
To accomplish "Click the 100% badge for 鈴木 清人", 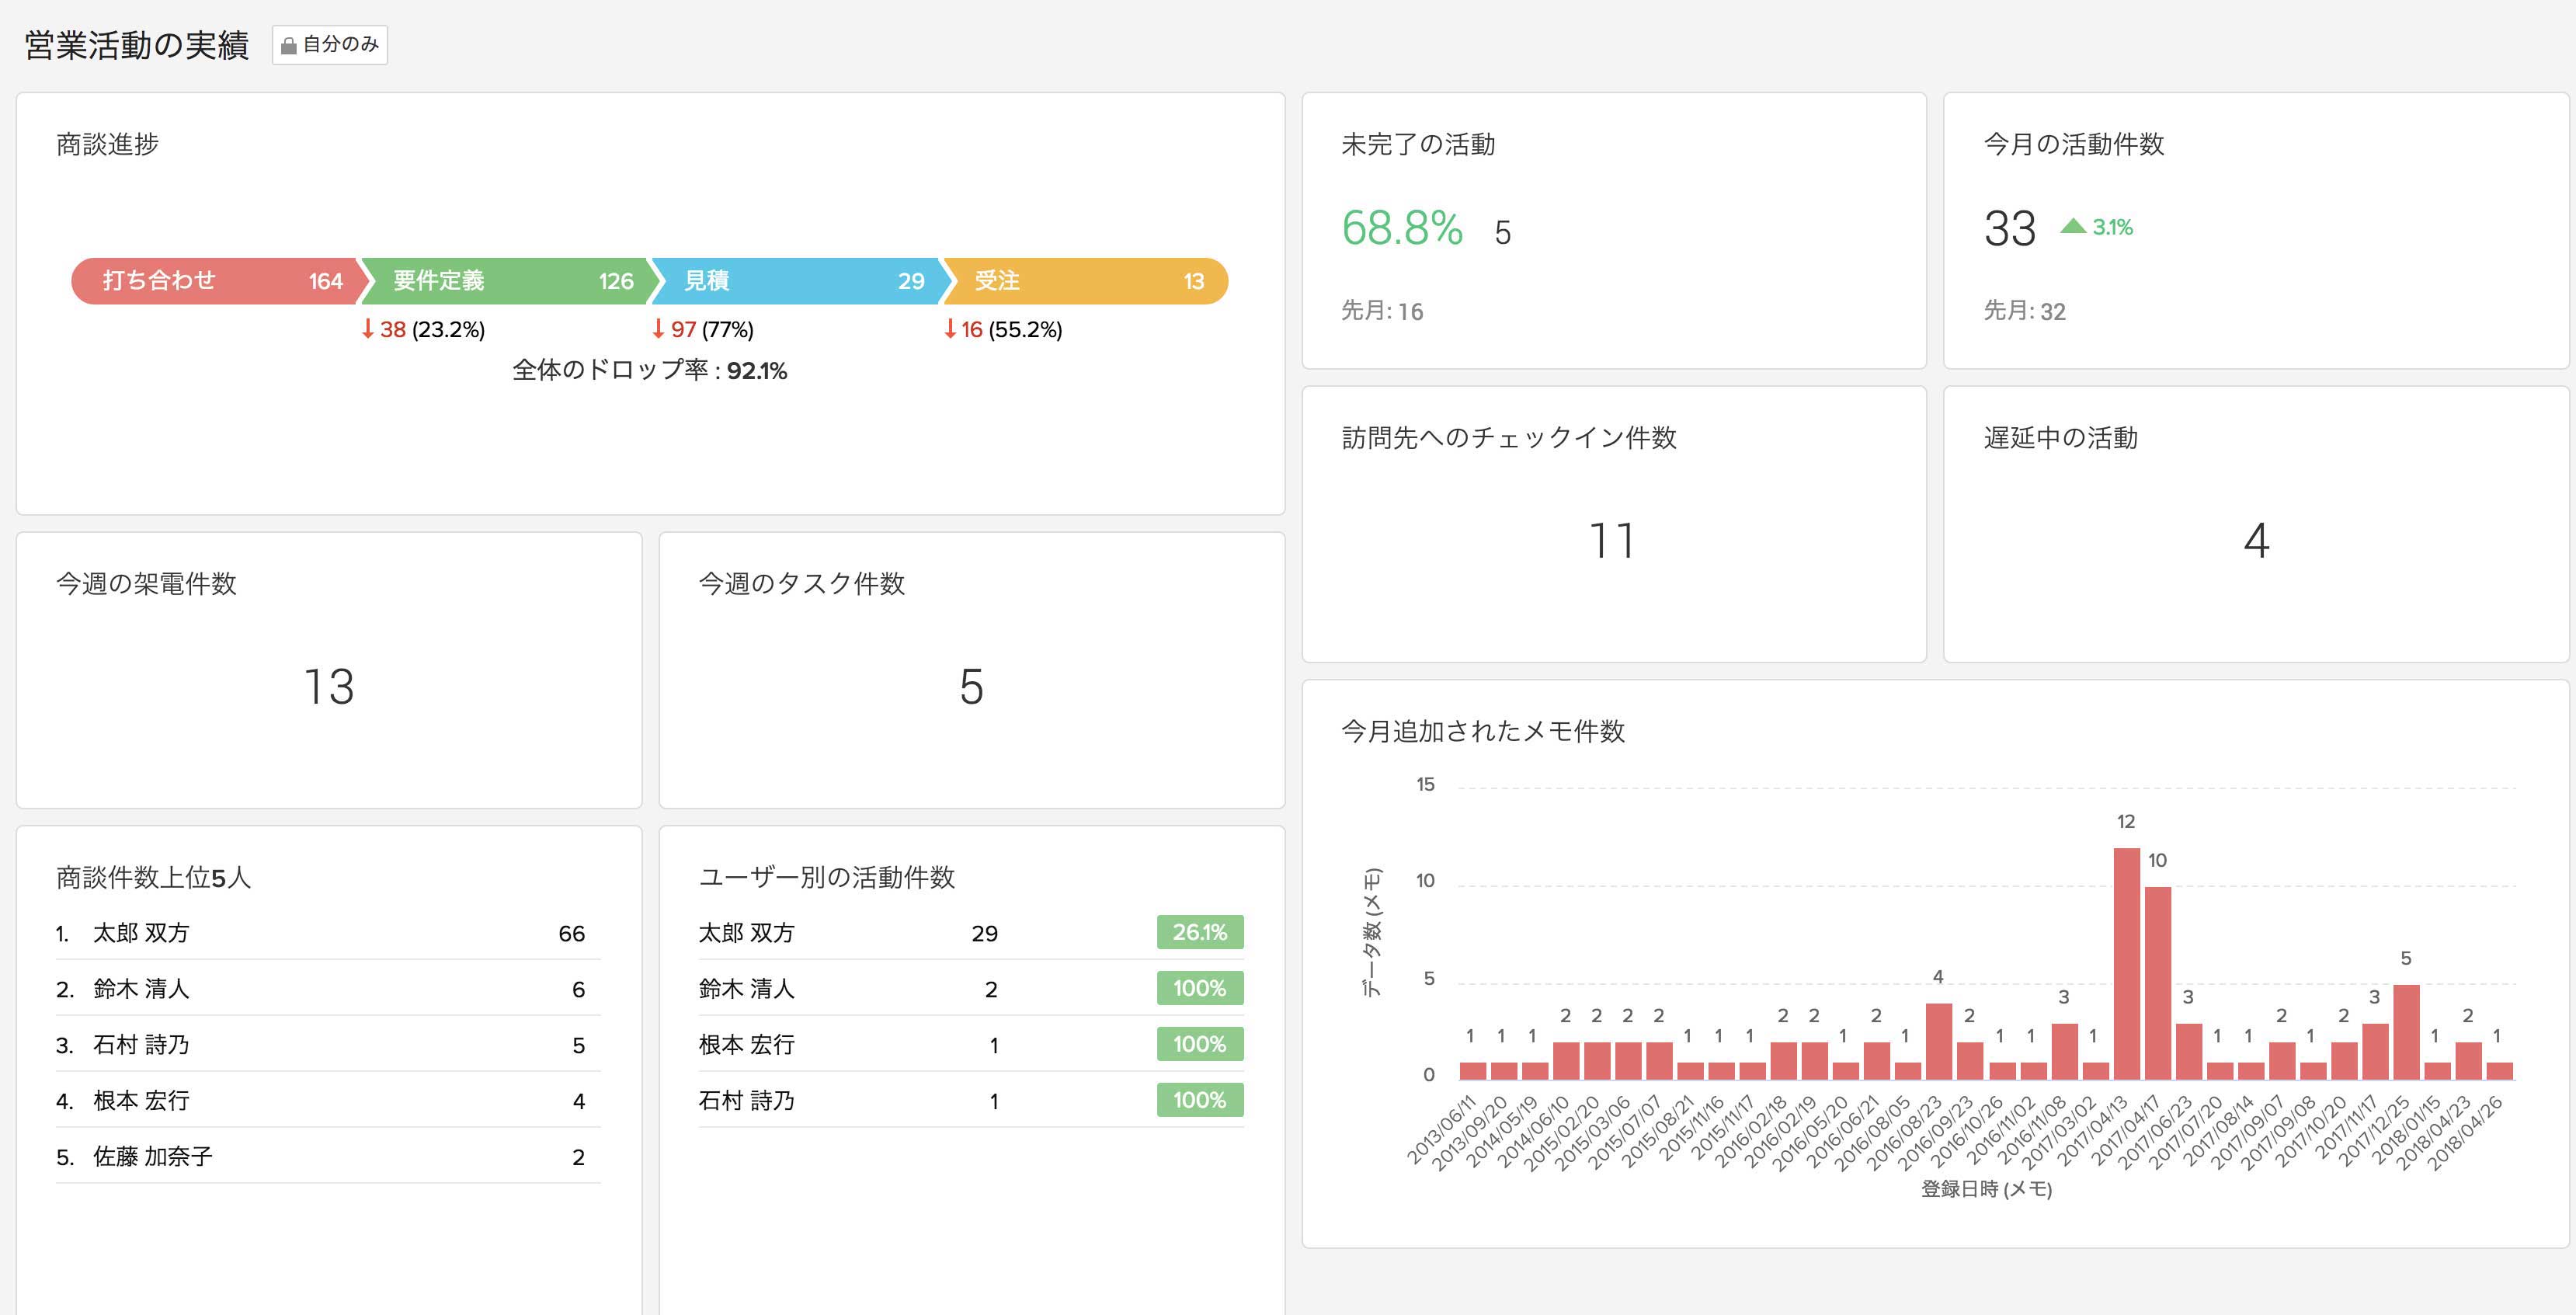I will click(x=1199, y=988).
